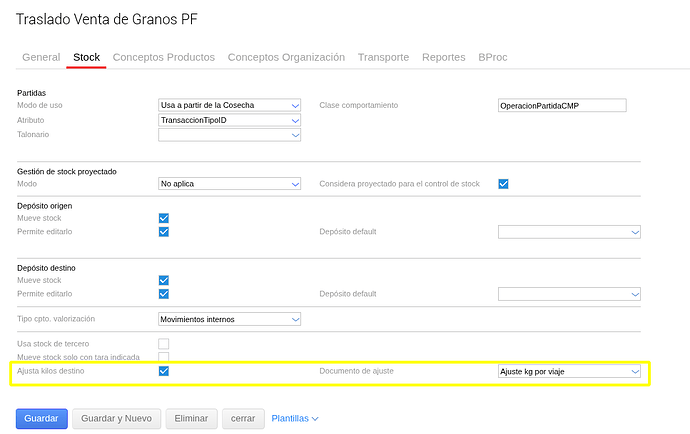690x434 pixels.
Task: Click the Traslado Venta de Granos PF title
Action: pos(107,19)
